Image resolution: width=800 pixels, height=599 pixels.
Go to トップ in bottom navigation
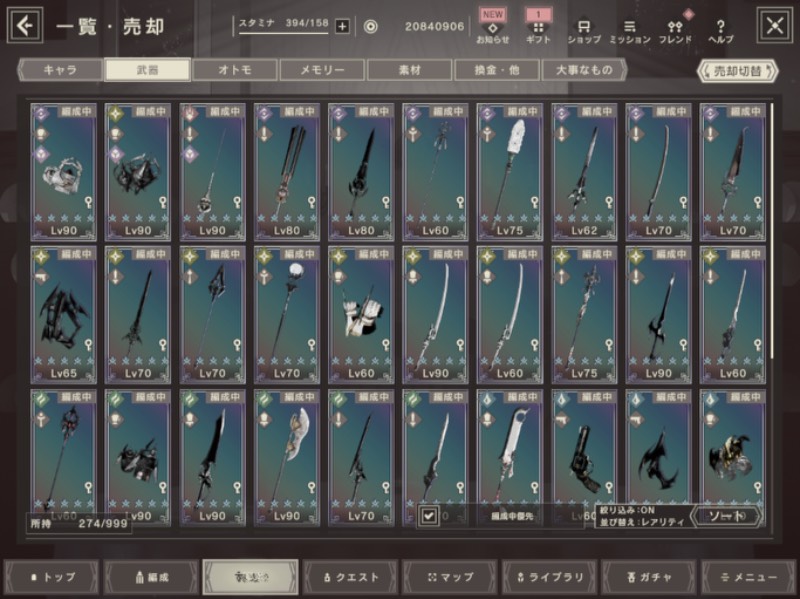pos(51,577)
